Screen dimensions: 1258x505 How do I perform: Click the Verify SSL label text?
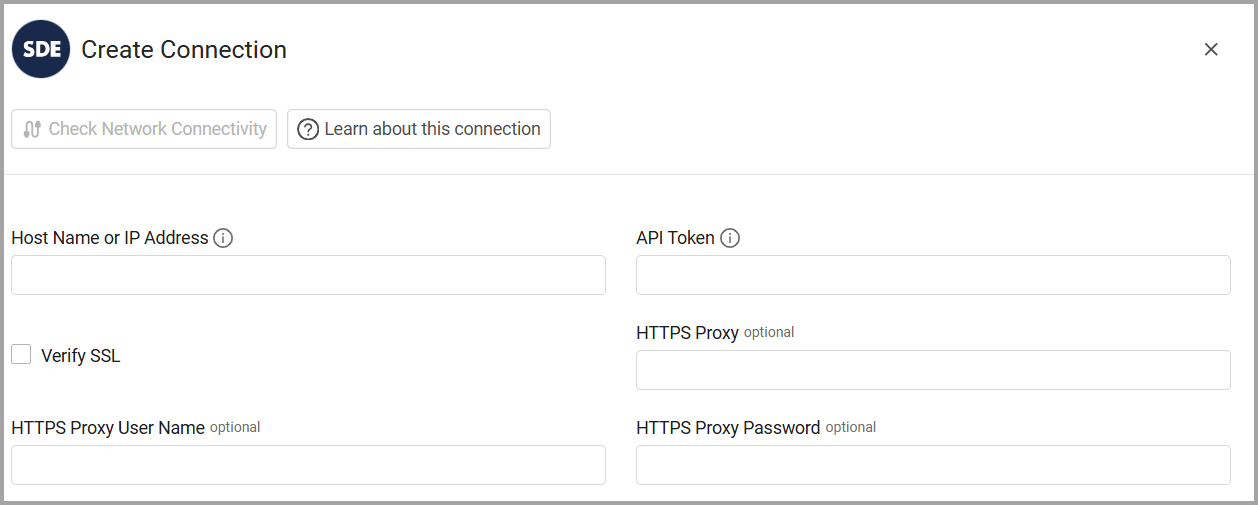point(81,356)
